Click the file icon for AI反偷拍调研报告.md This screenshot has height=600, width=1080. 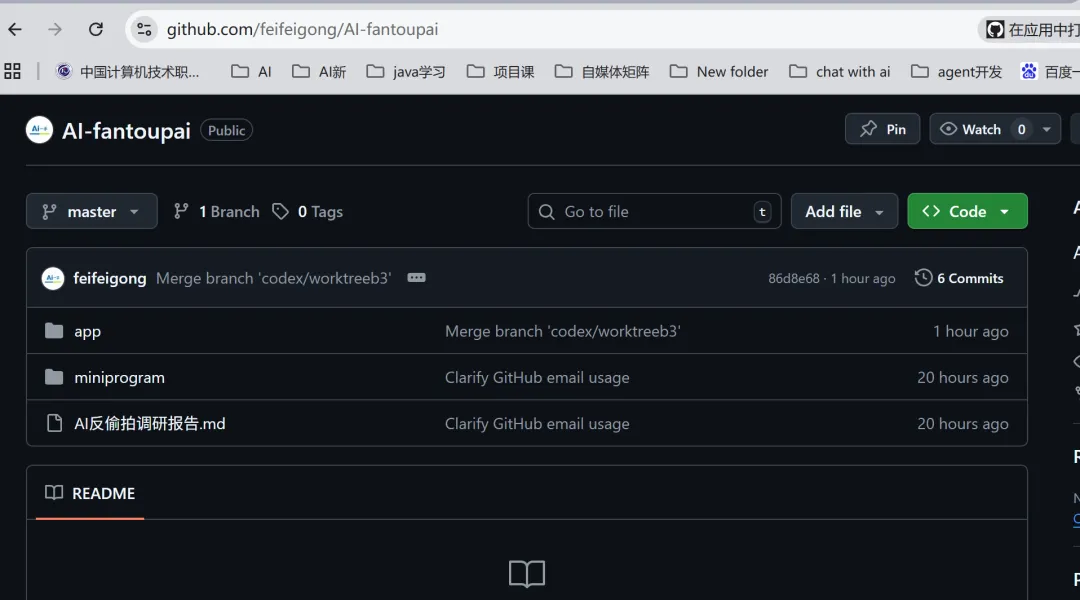point(54,423)
